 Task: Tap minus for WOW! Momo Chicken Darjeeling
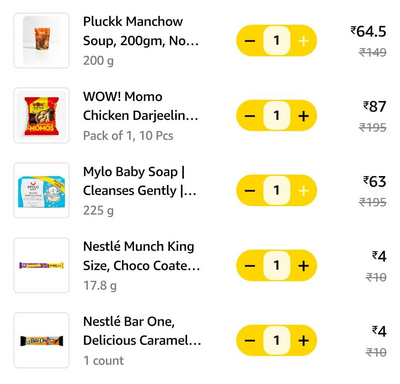tap(250, 116)
